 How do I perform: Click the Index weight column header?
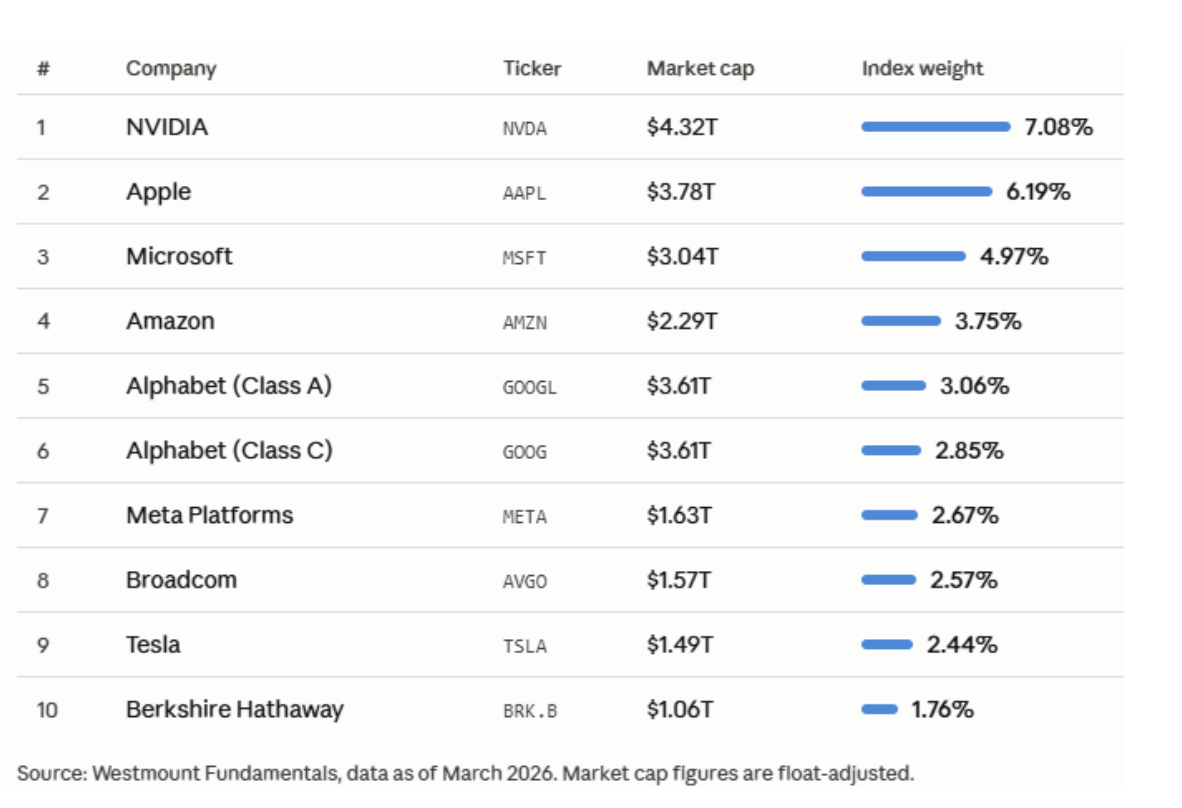click(922, 69)
